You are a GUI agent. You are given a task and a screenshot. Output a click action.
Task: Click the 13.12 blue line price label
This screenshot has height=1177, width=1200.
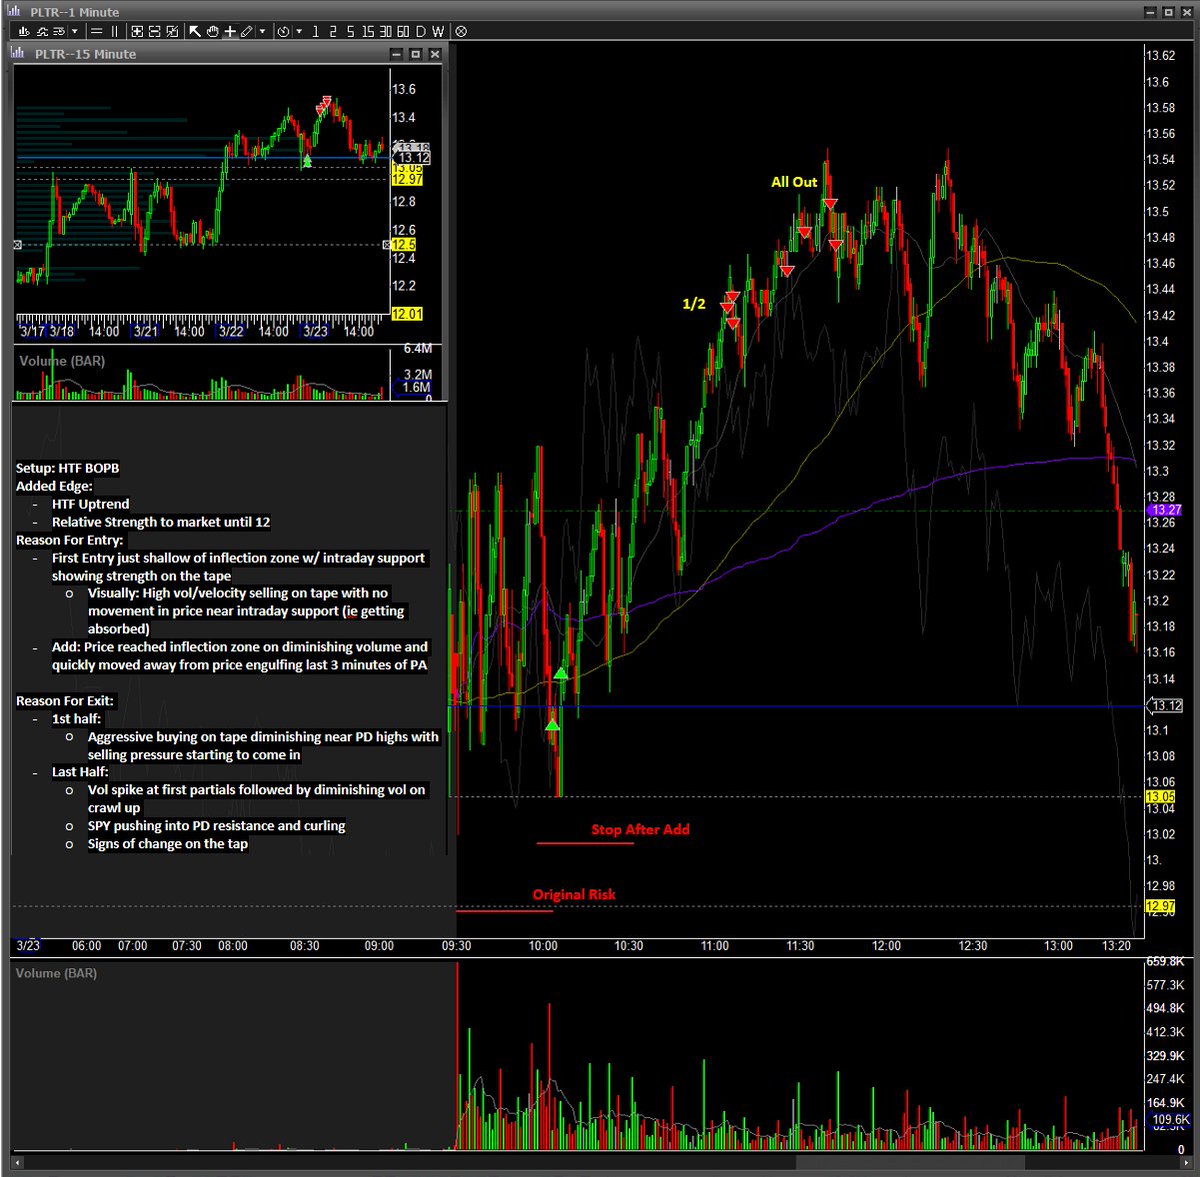(1166, 705)
